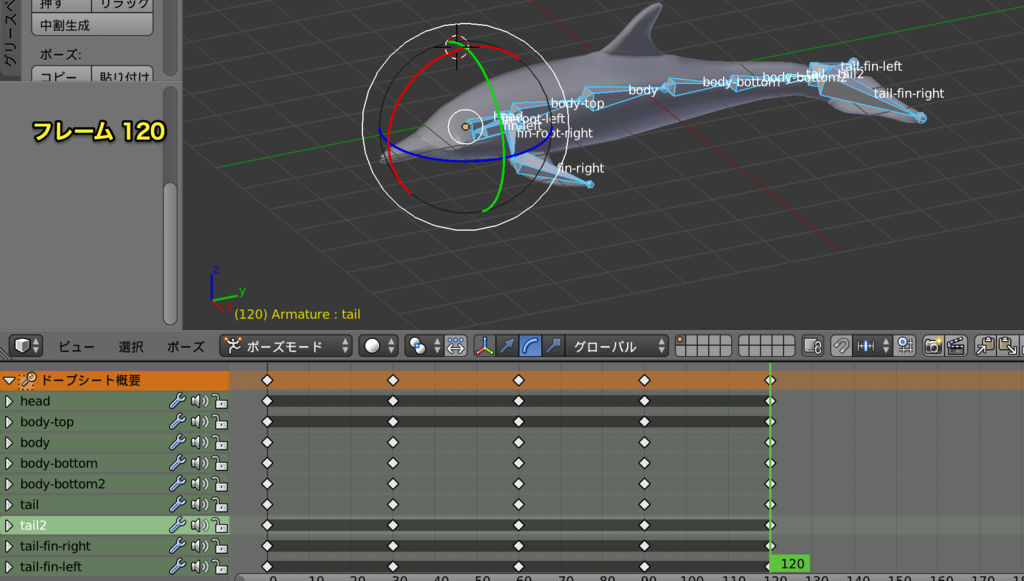This screenshot has height=581, width=1024.
Task: Open the ポーズ menu in the header
Action: click(x=185, y=347)
